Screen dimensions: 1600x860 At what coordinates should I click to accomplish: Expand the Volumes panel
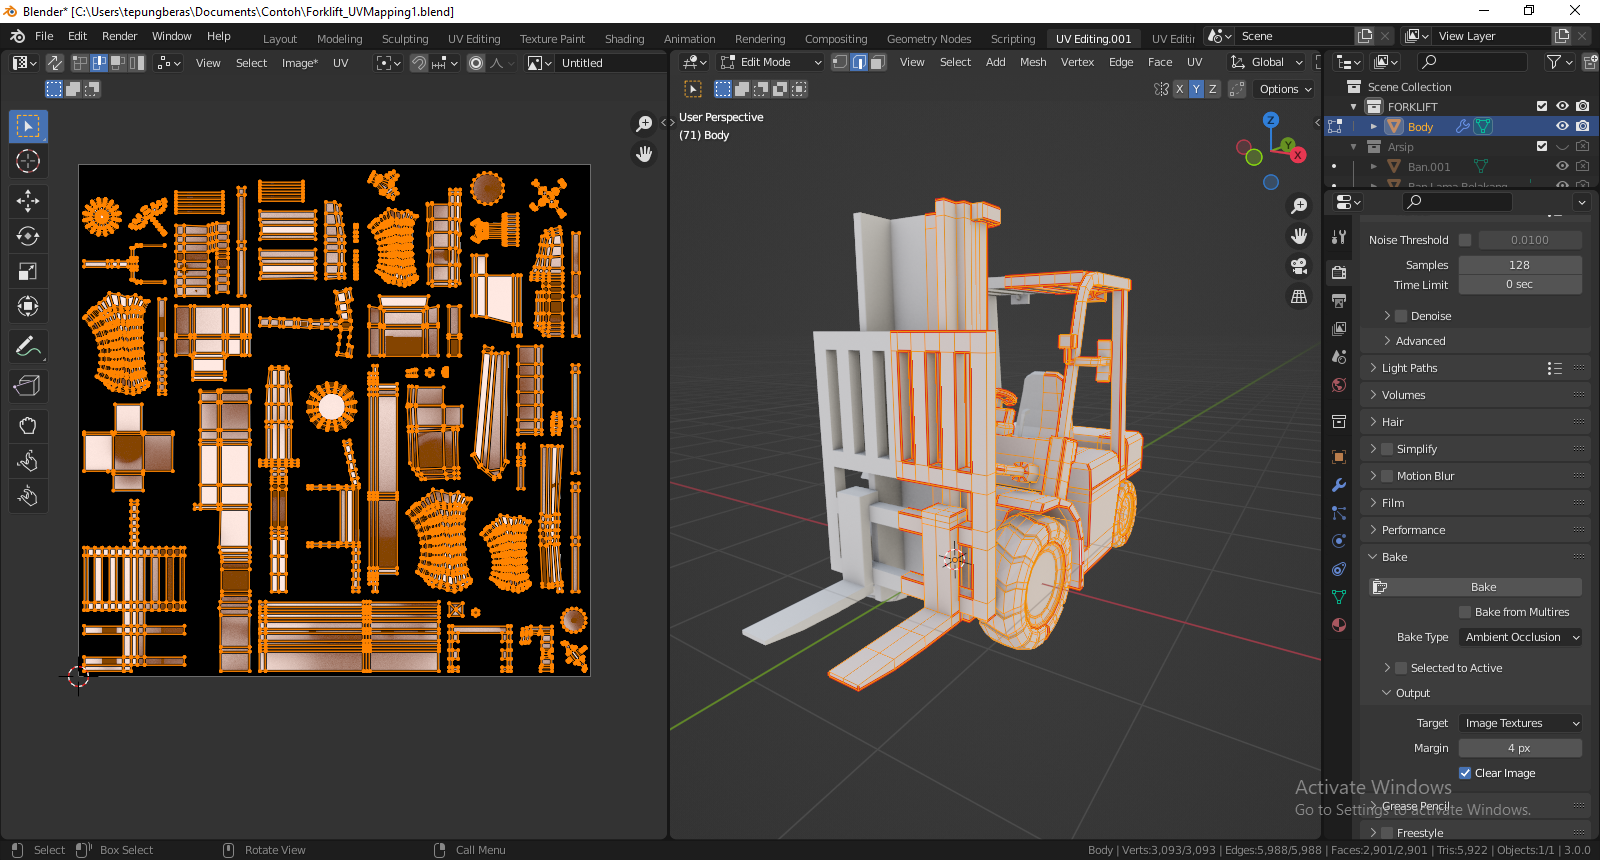pos(1403,395)
